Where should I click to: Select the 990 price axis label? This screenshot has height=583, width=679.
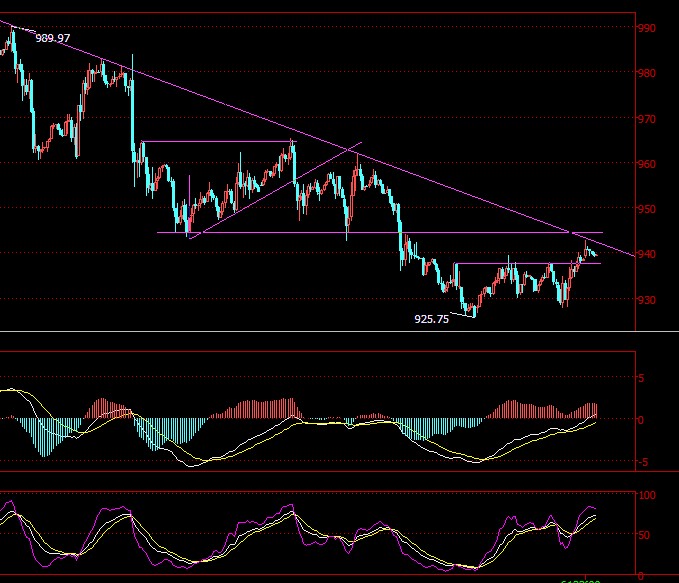coord(649,28)
